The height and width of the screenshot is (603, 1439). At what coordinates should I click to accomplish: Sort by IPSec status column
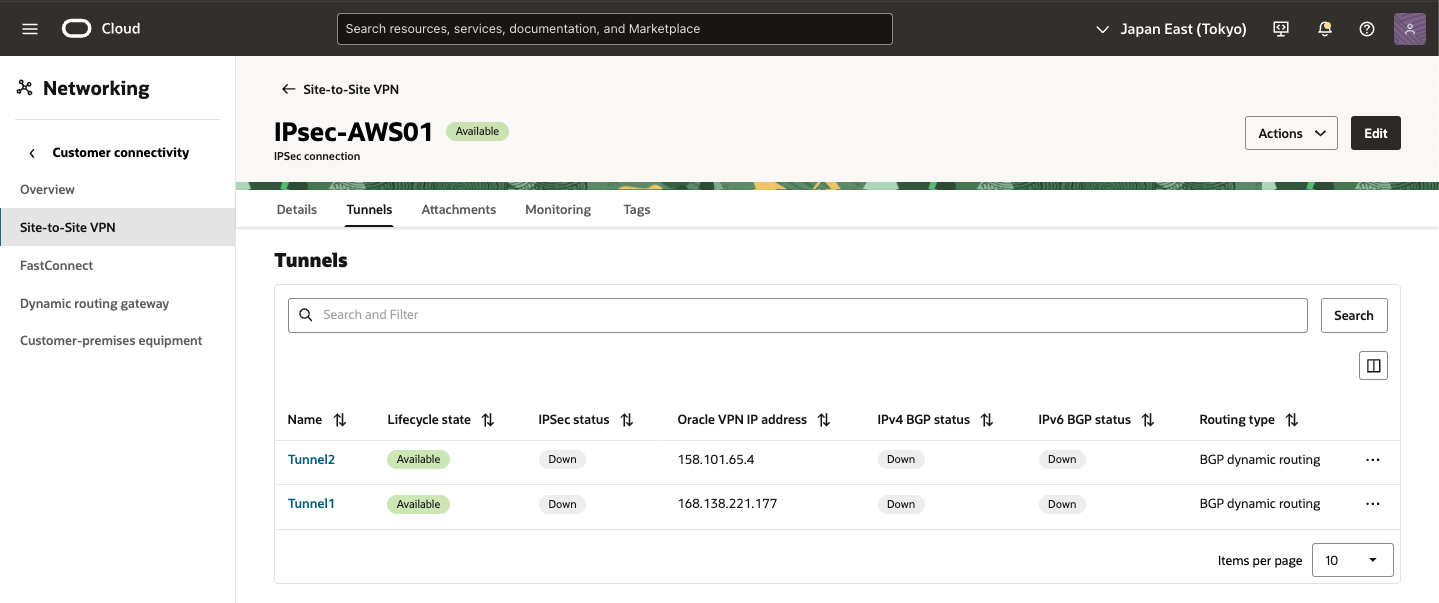(x=627, y=420)
